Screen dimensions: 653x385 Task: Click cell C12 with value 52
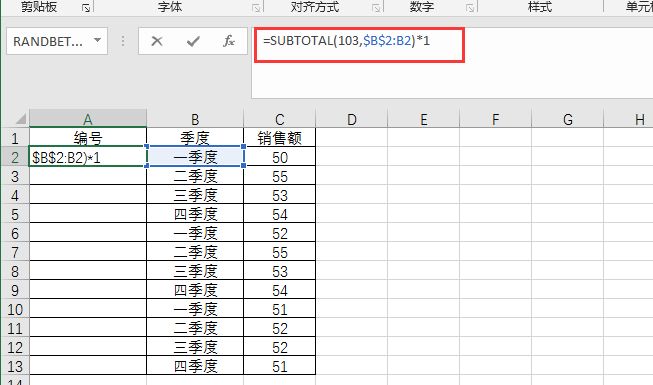280,347
